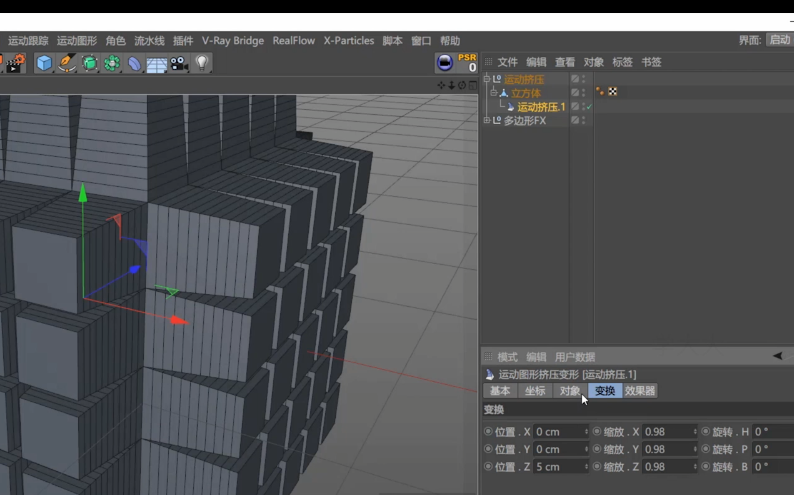This screenshot has width=794, height=495.
Task: Toggle animation circle for 位置 . X
Action: (x=488, y=432)
